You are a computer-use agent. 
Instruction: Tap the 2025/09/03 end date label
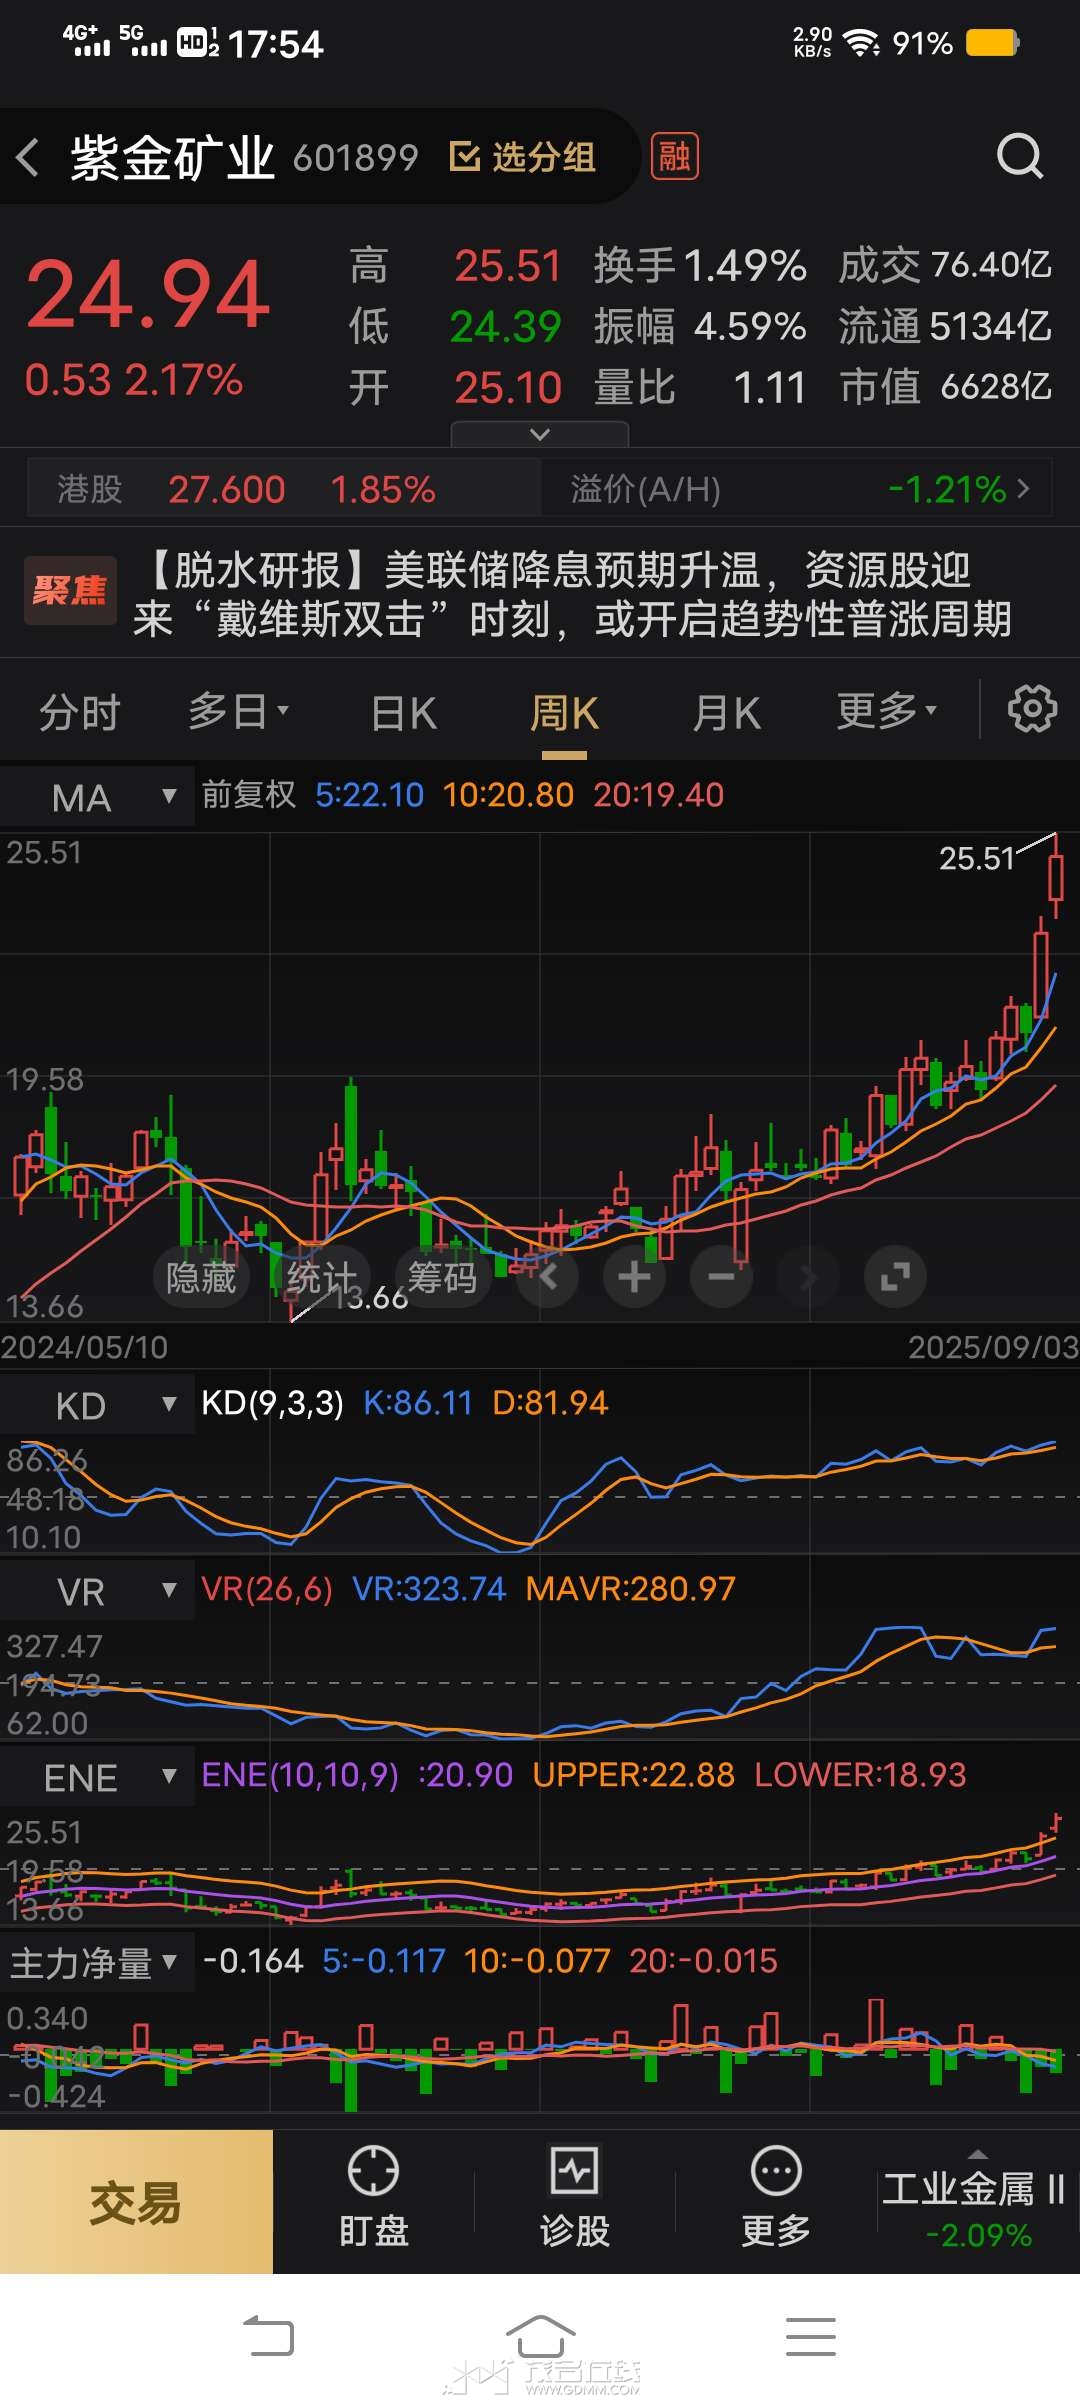(x=993, y=1347)
